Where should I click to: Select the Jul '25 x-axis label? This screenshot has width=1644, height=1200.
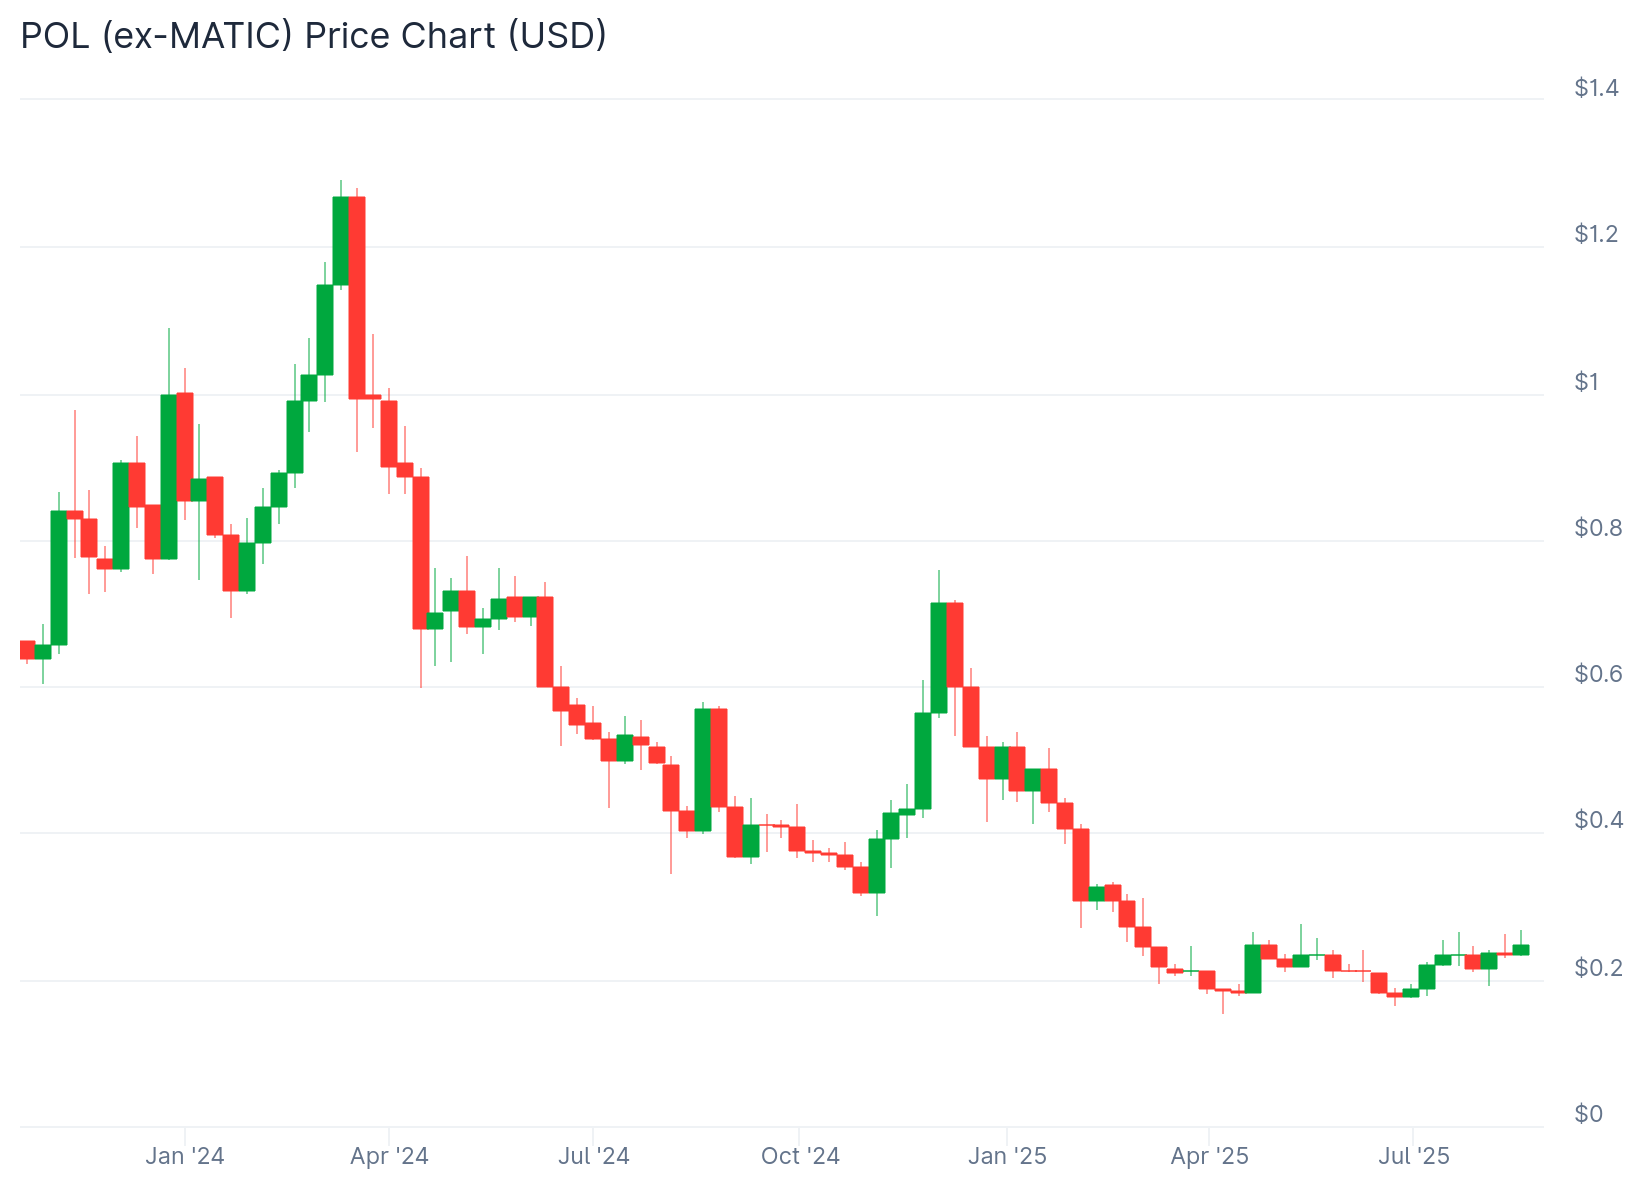coord(1413,1157)
